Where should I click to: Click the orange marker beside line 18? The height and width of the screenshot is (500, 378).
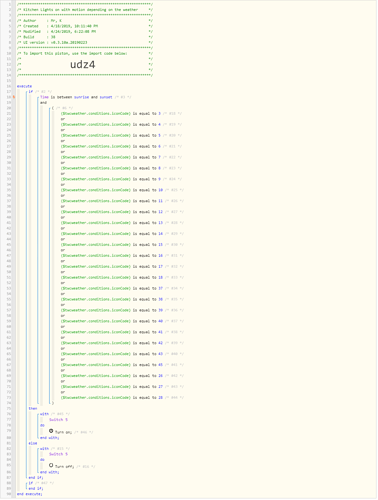point(14,97)
